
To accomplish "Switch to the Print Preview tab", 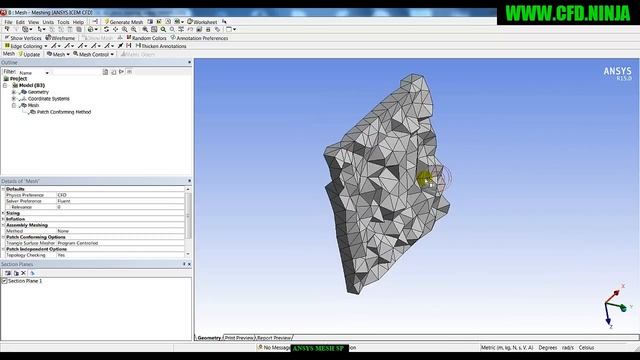I will tap(239, 338).
